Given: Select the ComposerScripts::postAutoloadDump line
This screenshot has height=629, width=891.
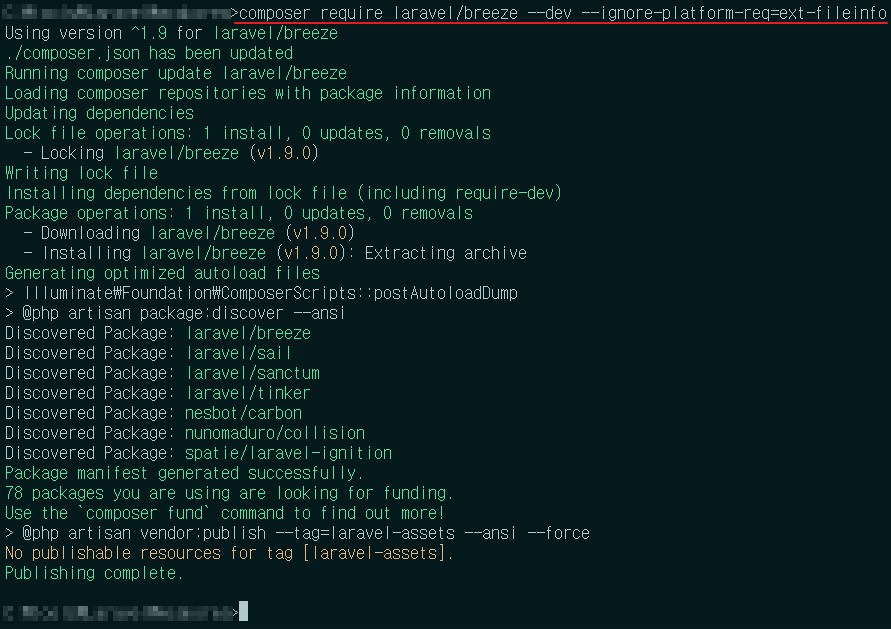Looking at the screenshot, I should point(261,293).
